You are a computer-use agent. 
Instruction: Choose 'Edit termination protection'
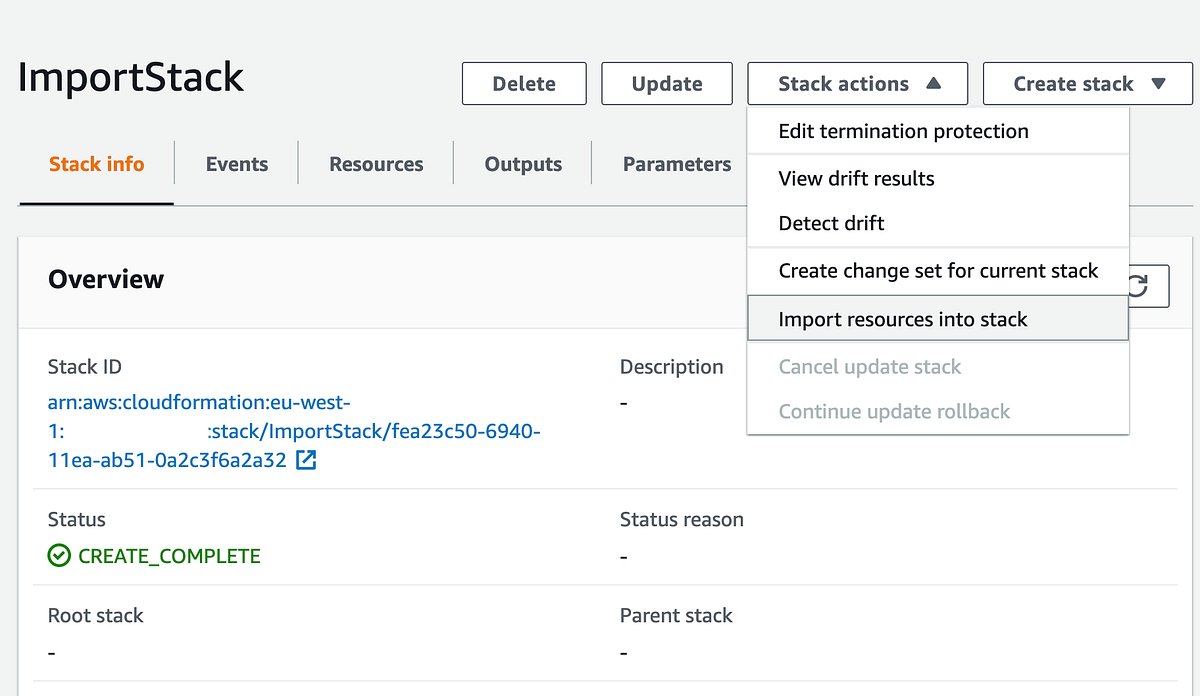(x=903, y=131)
